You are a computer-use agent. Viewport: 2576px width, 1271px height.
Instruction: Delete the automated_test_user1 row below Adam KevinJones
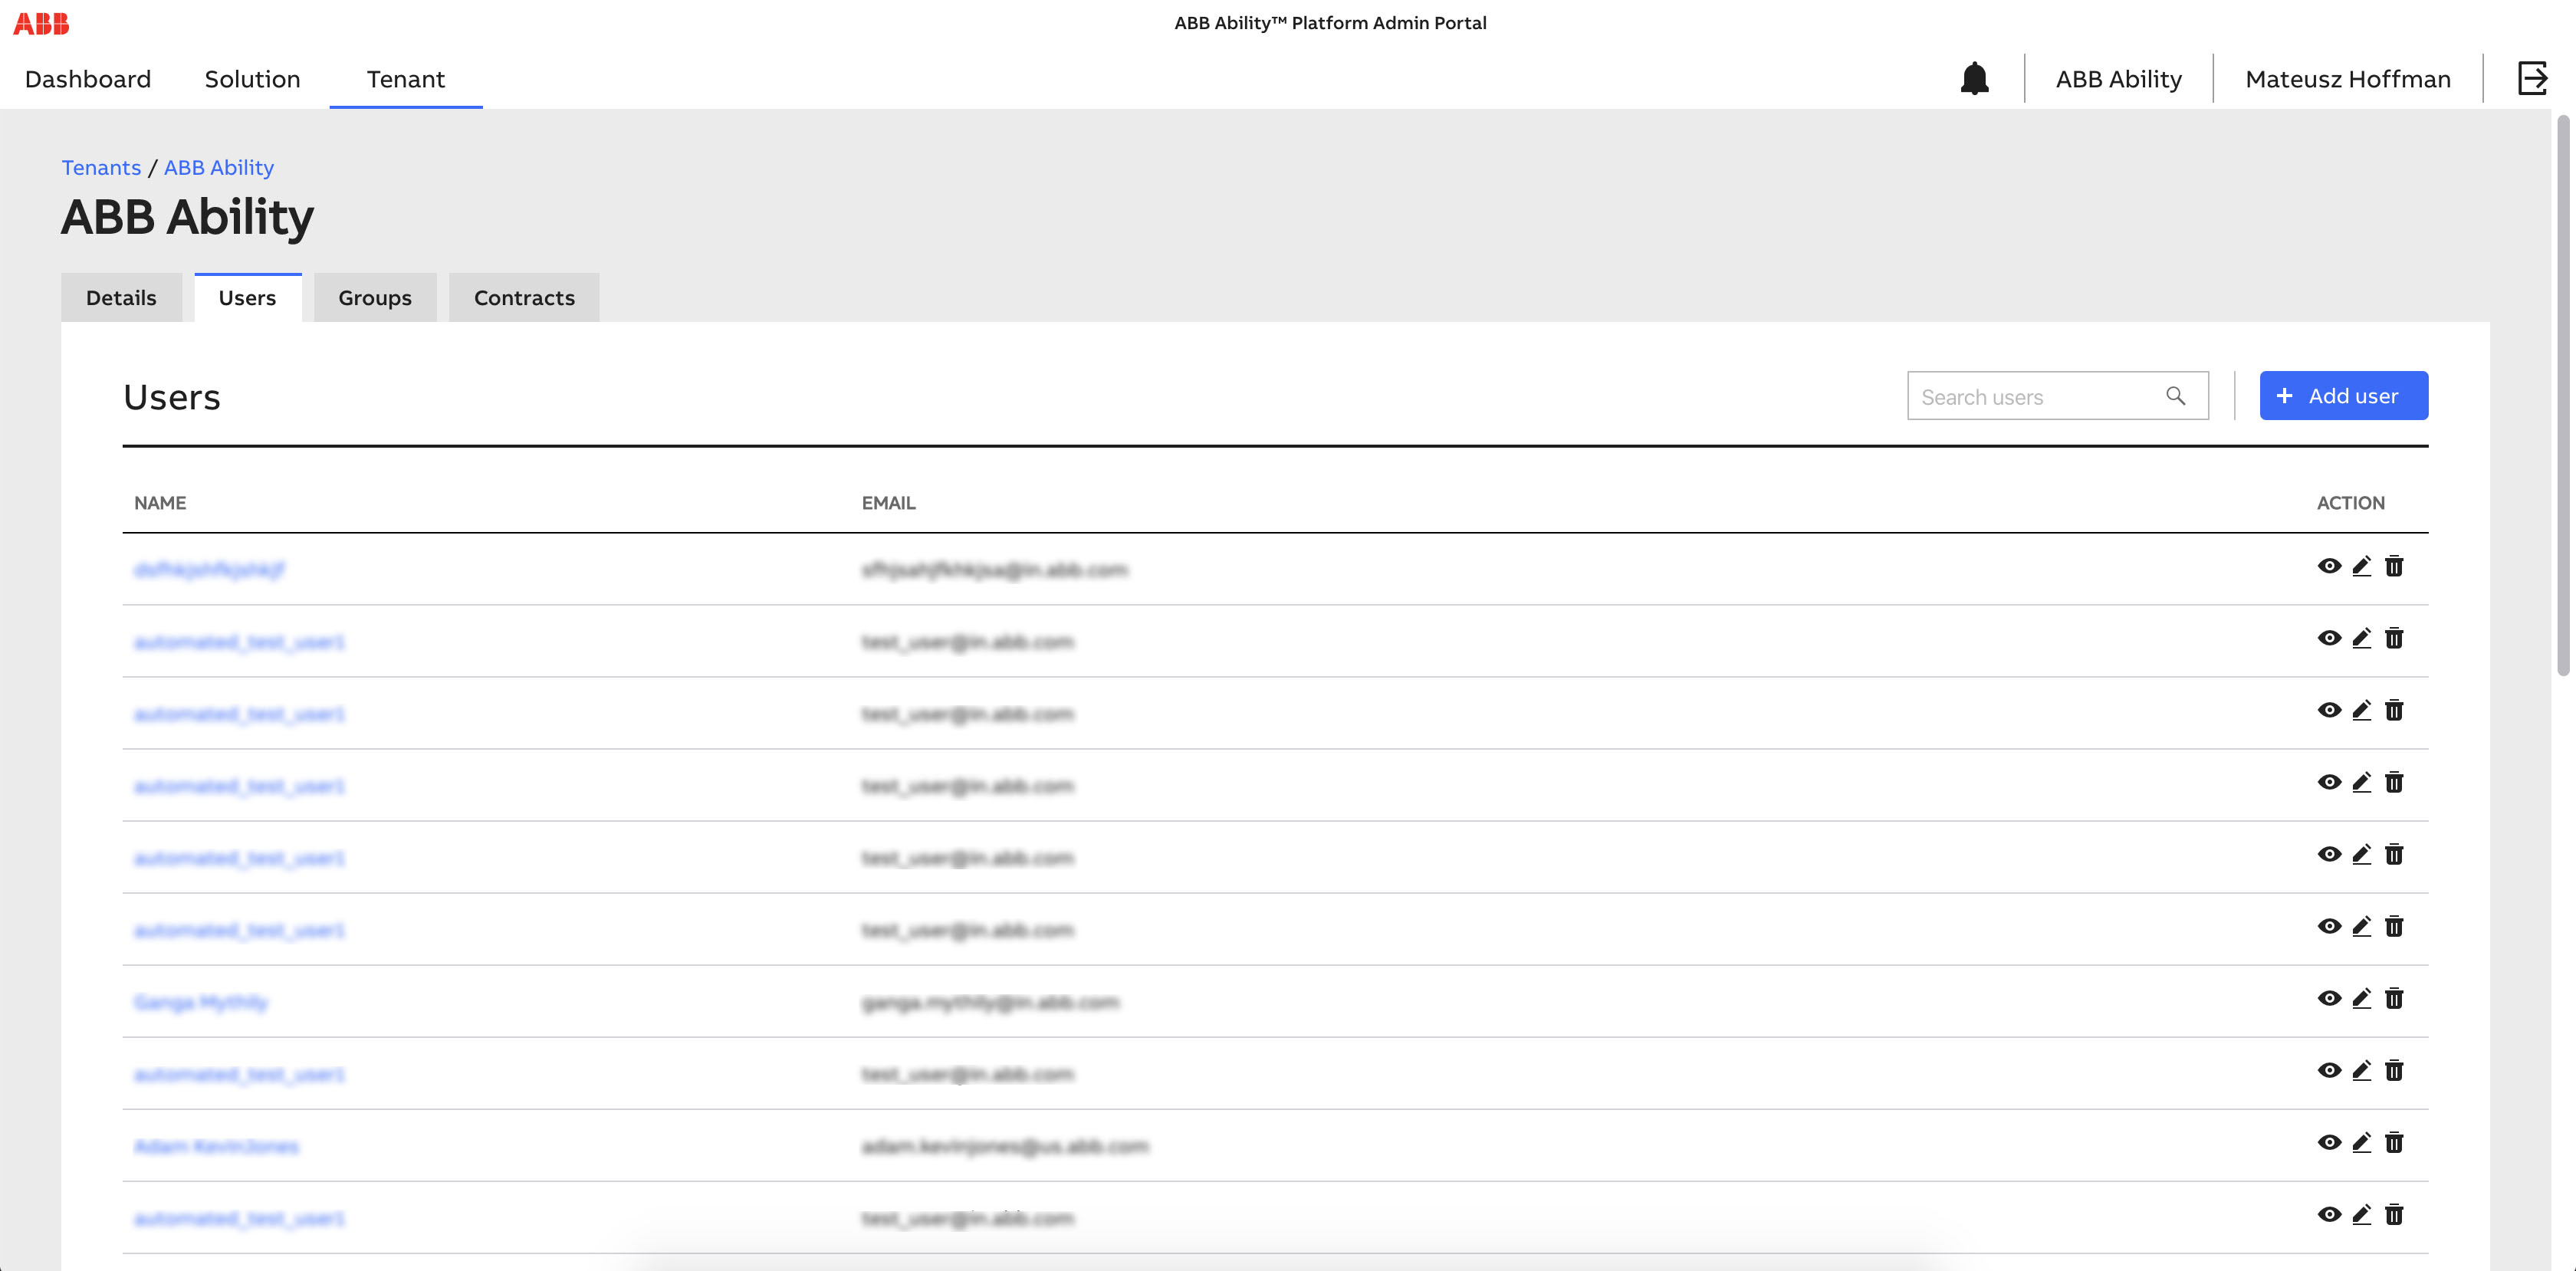pyautogui.click(x=2394, y=1214)
